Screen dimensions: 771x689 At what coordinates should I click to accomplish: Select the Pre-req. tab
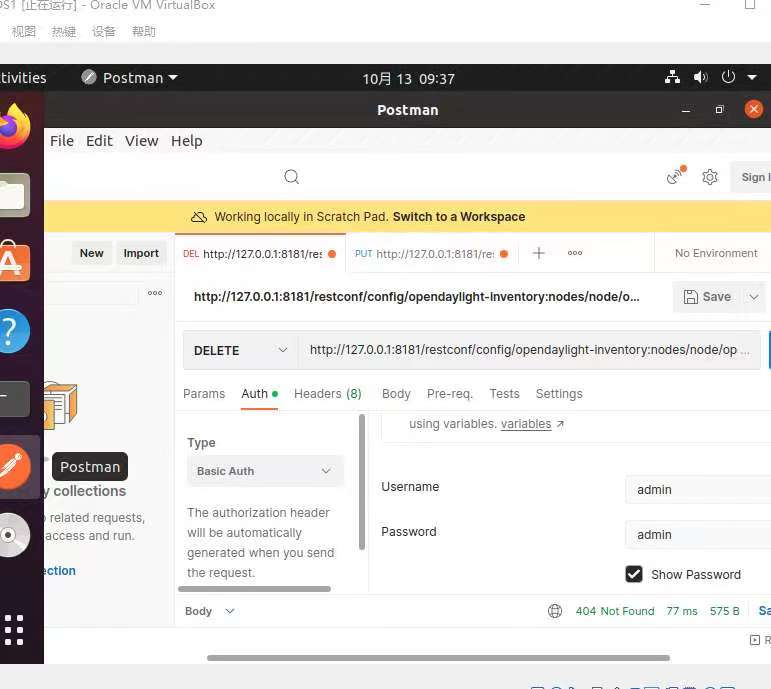point(450,393)
